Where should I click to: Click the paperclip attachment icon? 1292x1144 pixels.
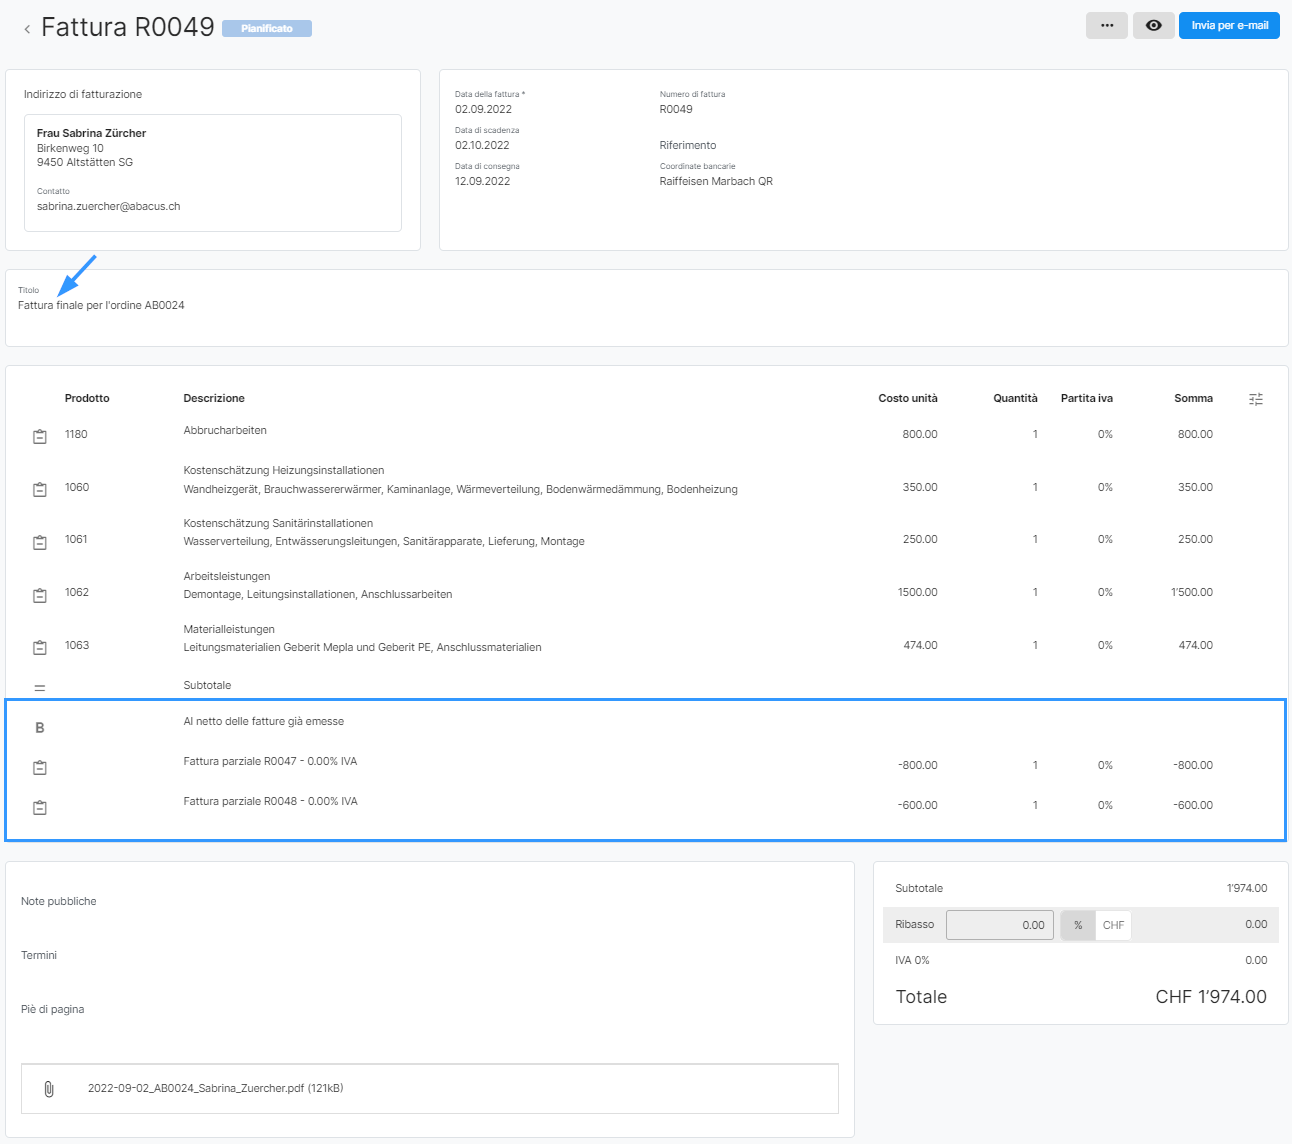49,1089
